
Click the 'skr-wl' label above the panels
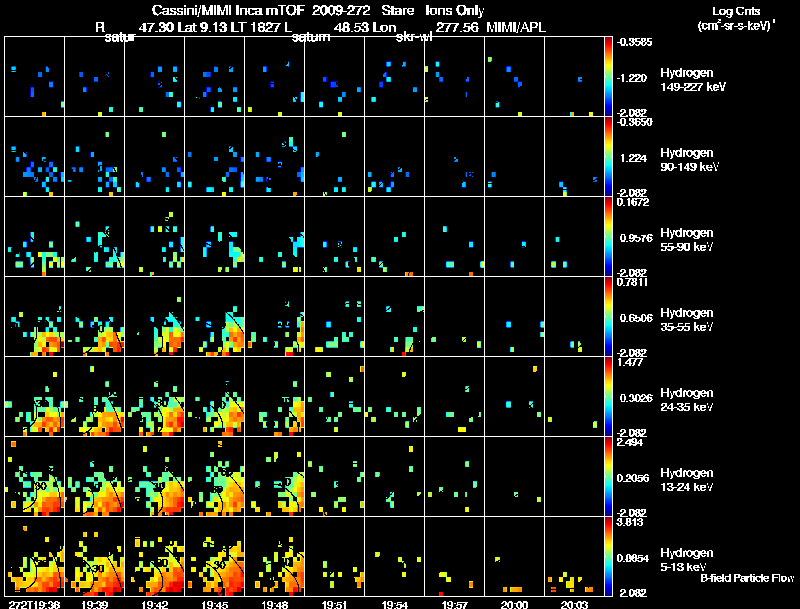pos(414,37)
